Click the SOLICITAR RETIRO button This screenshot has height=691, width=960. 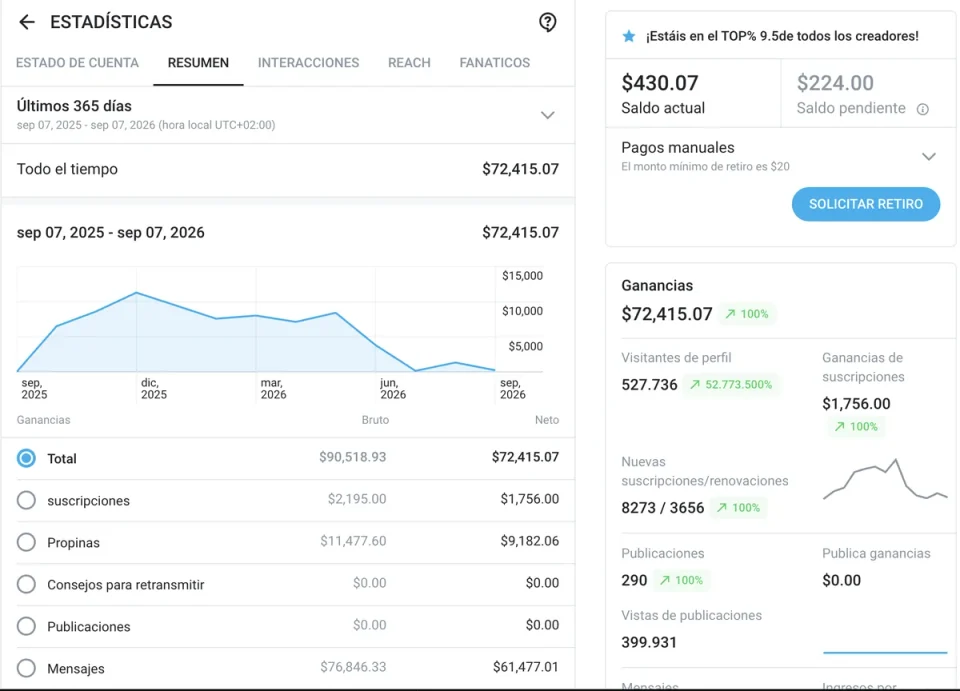[866, 204]
